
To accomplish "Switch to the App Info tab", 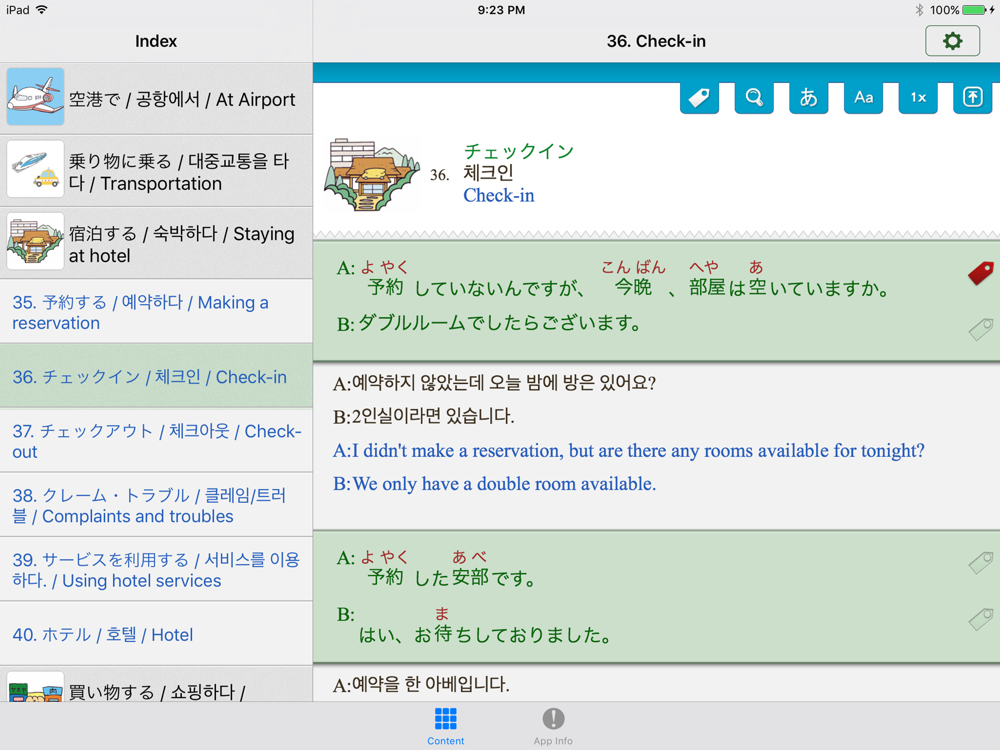I will click(553, 726).
